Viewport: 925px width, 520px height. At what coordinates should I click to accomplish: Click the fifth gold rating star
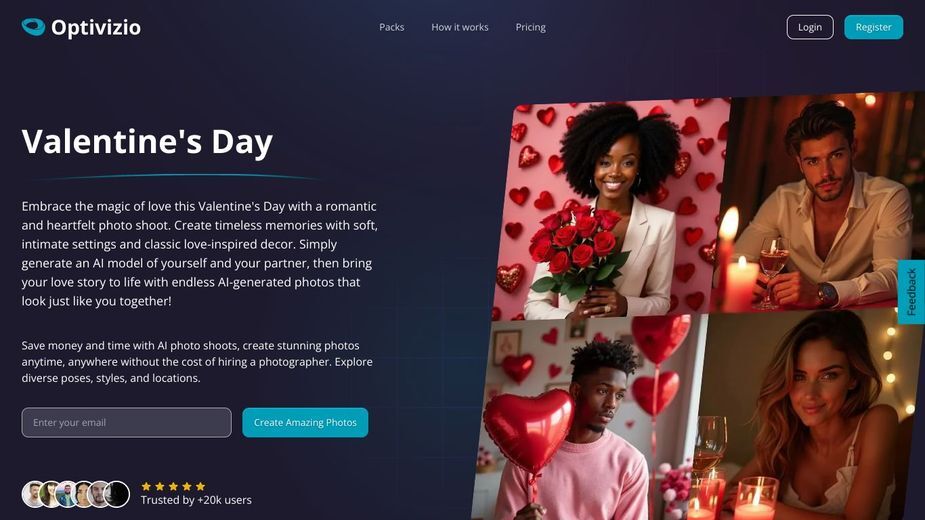tap(201, 486)
